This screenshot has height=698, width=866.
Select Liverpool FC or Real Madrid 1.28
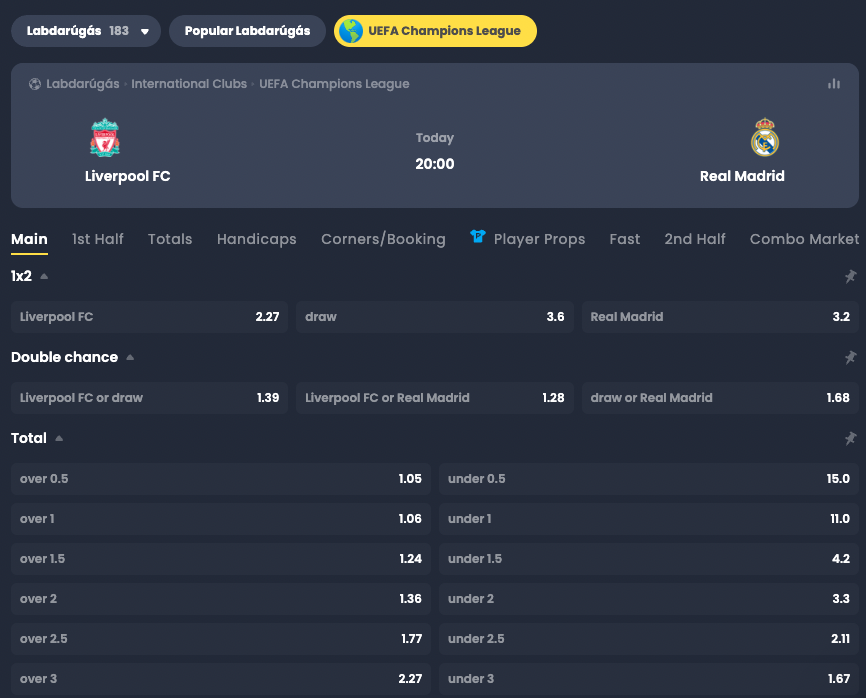[x=435, y=398]
